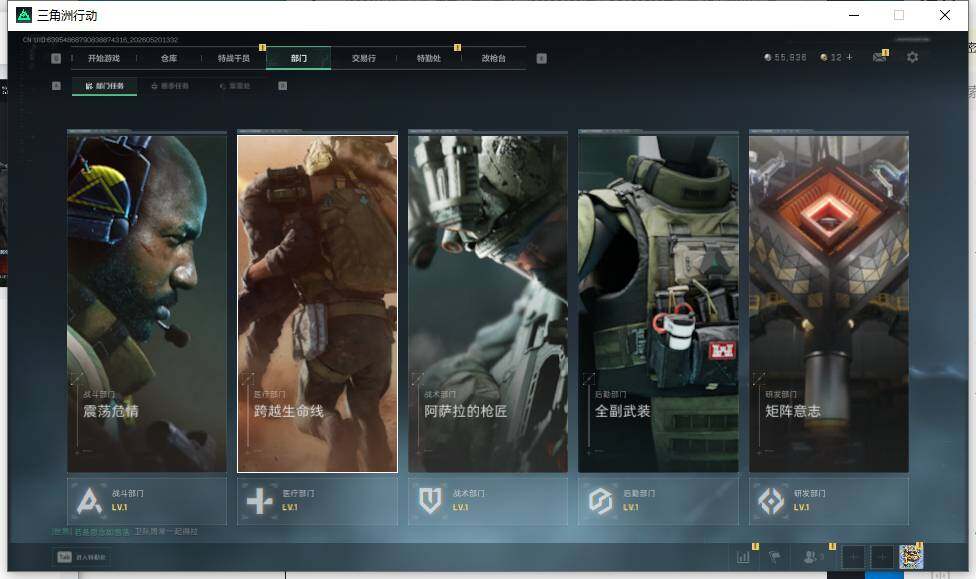Click the player avatar thumbnail
Viewport: 976px width, 579px height.
(911, 557)
